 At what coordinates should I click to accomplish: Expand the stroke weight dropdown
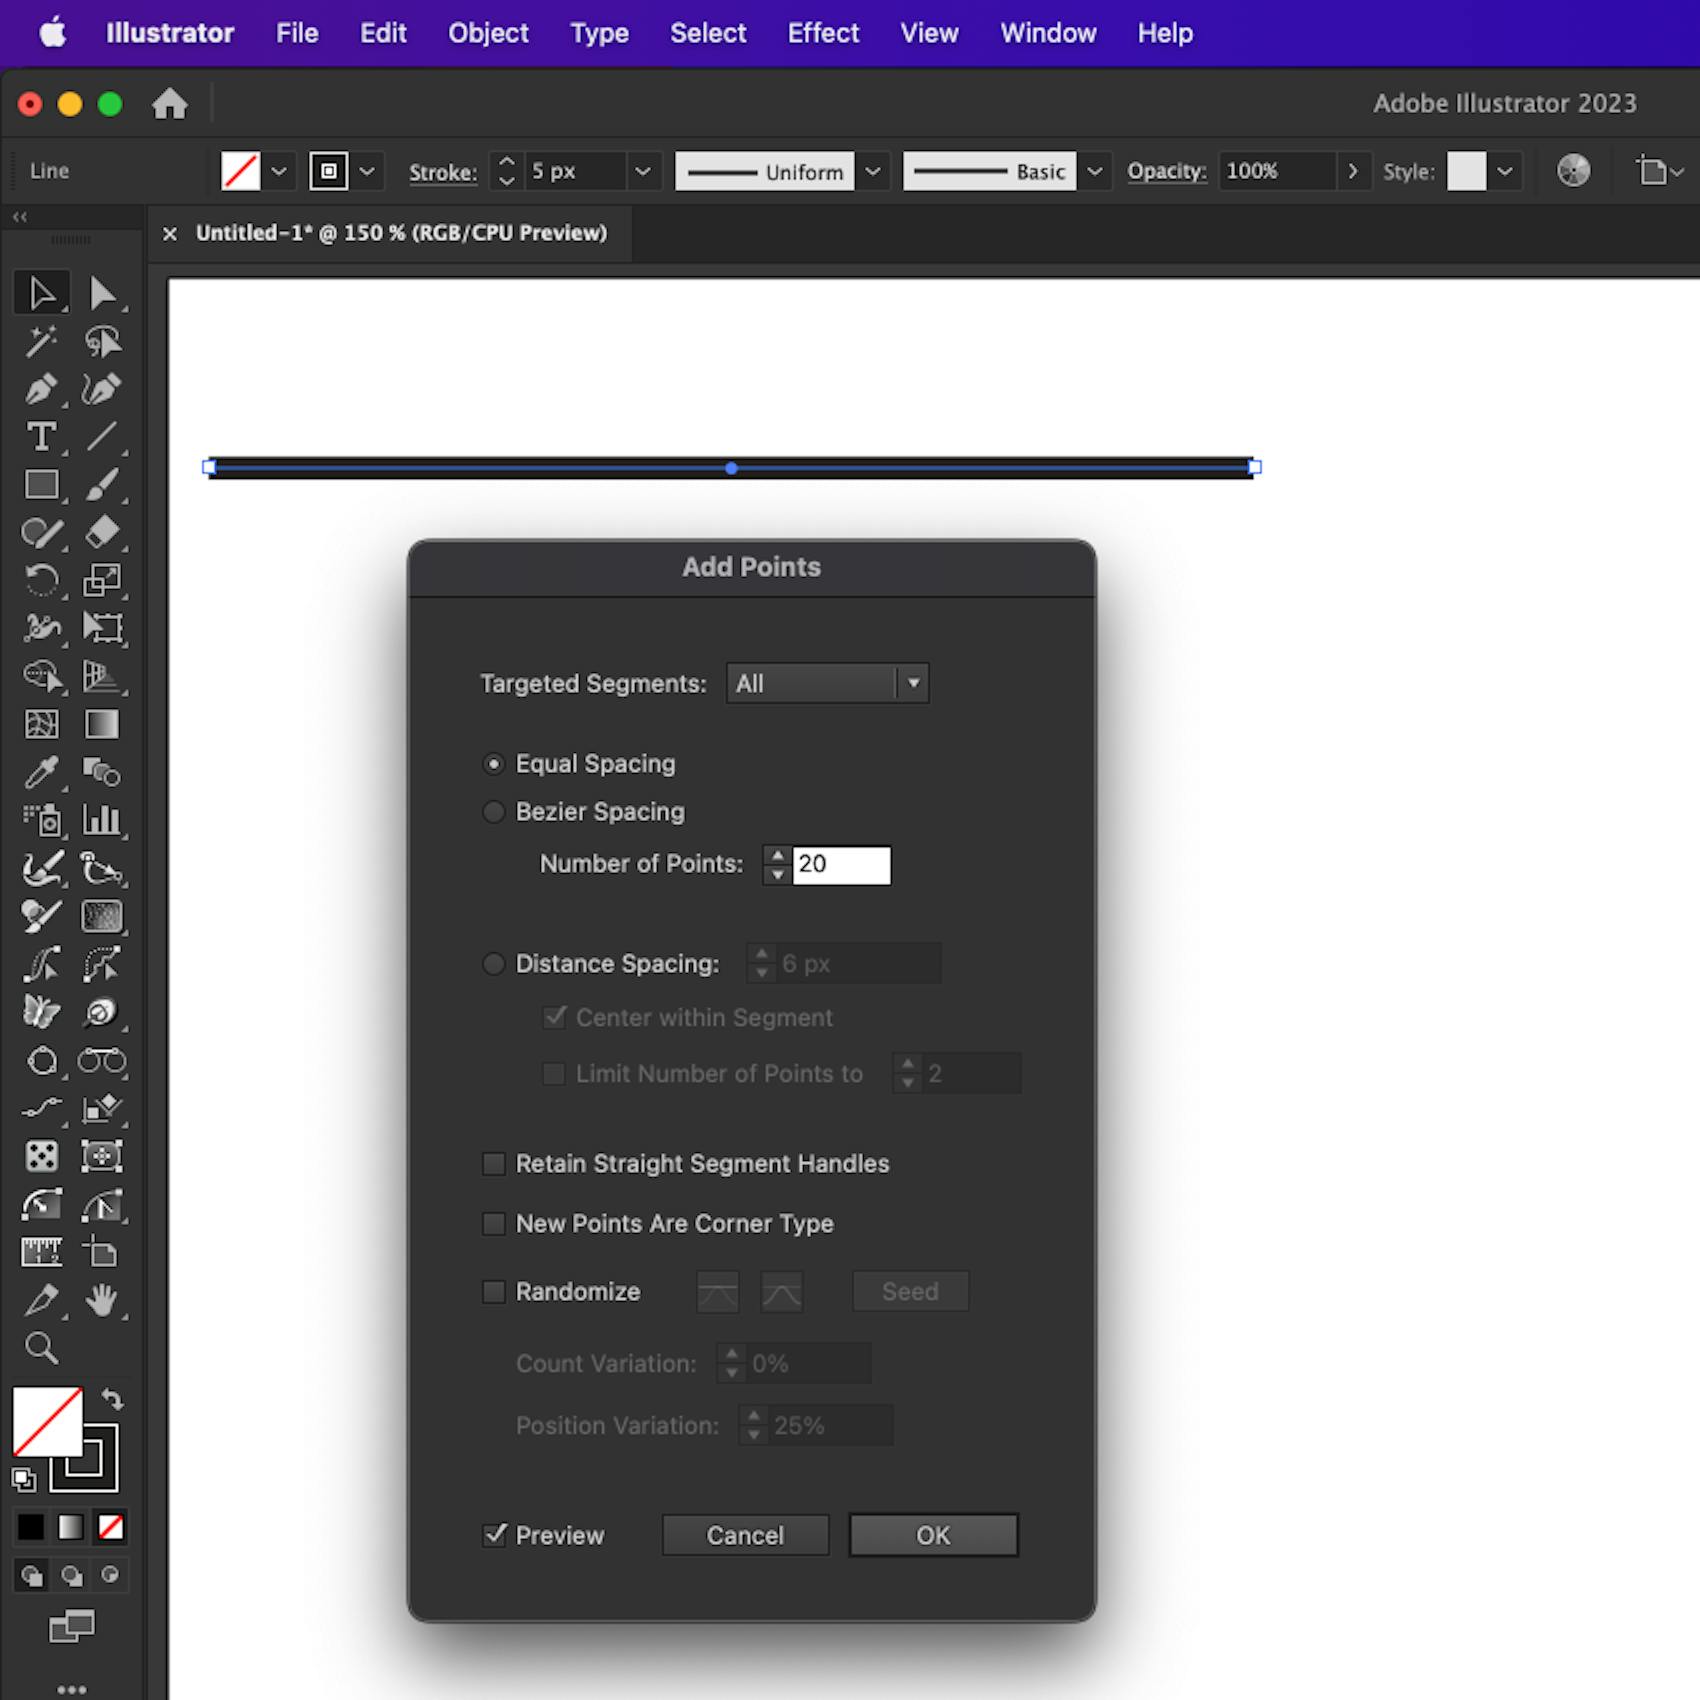(643, 171)
